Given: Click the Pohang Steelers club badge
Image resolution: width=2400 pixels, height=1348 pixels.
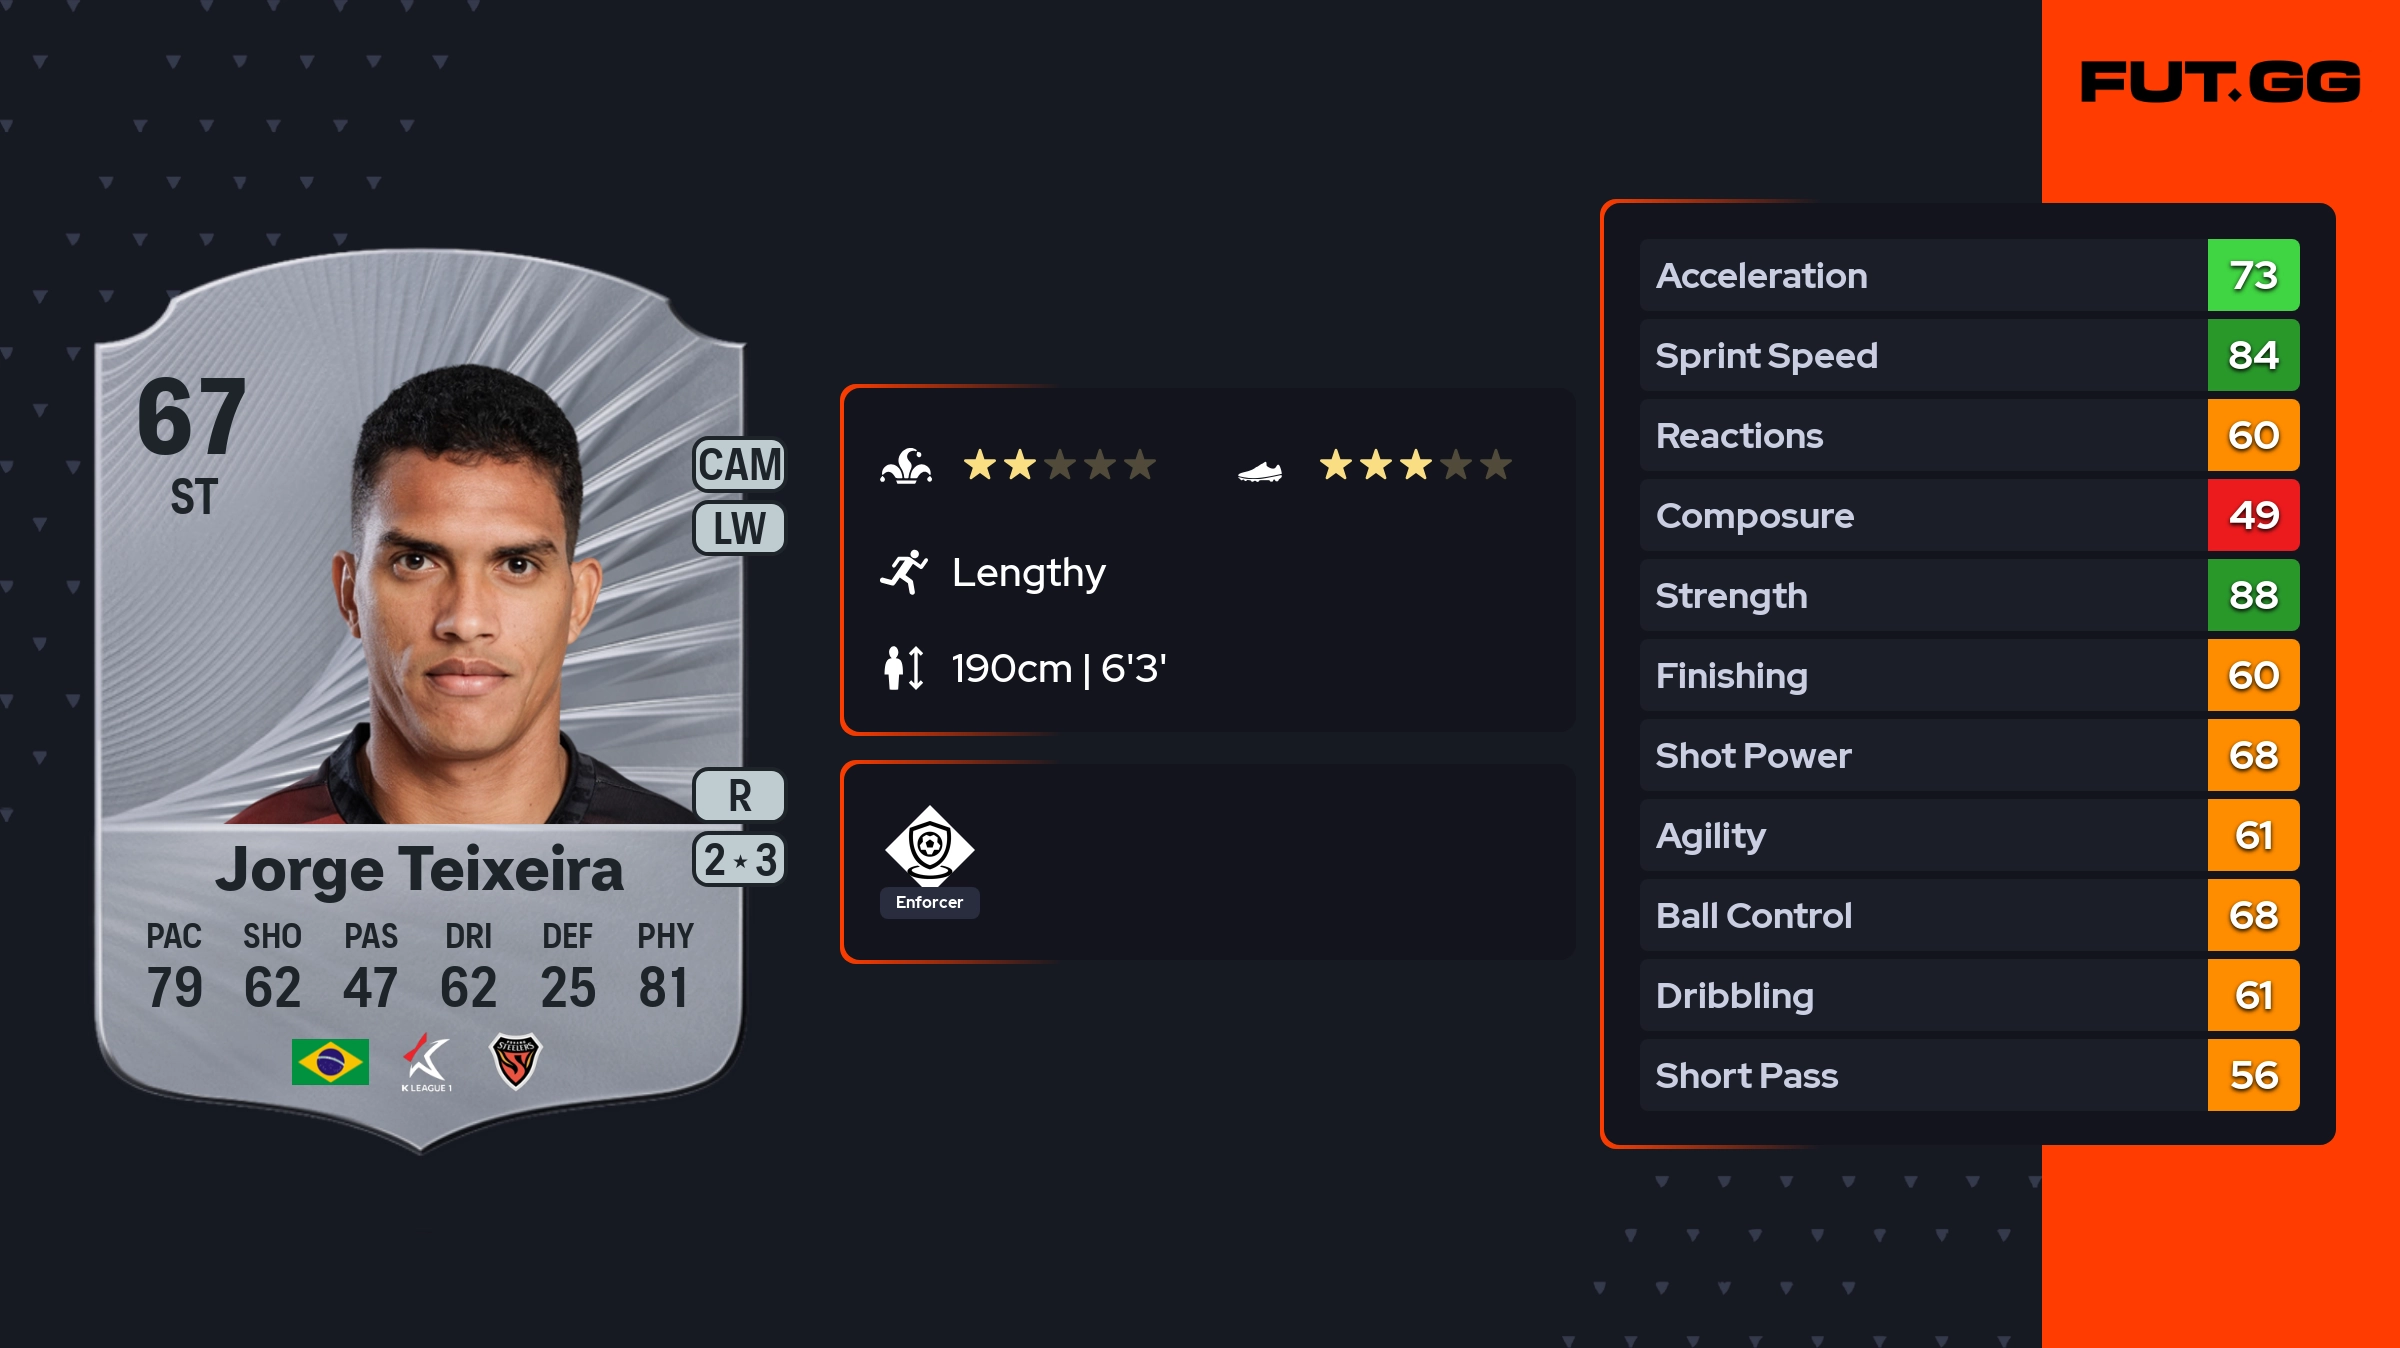Looking at the screenshot, I should [515, 1060].
